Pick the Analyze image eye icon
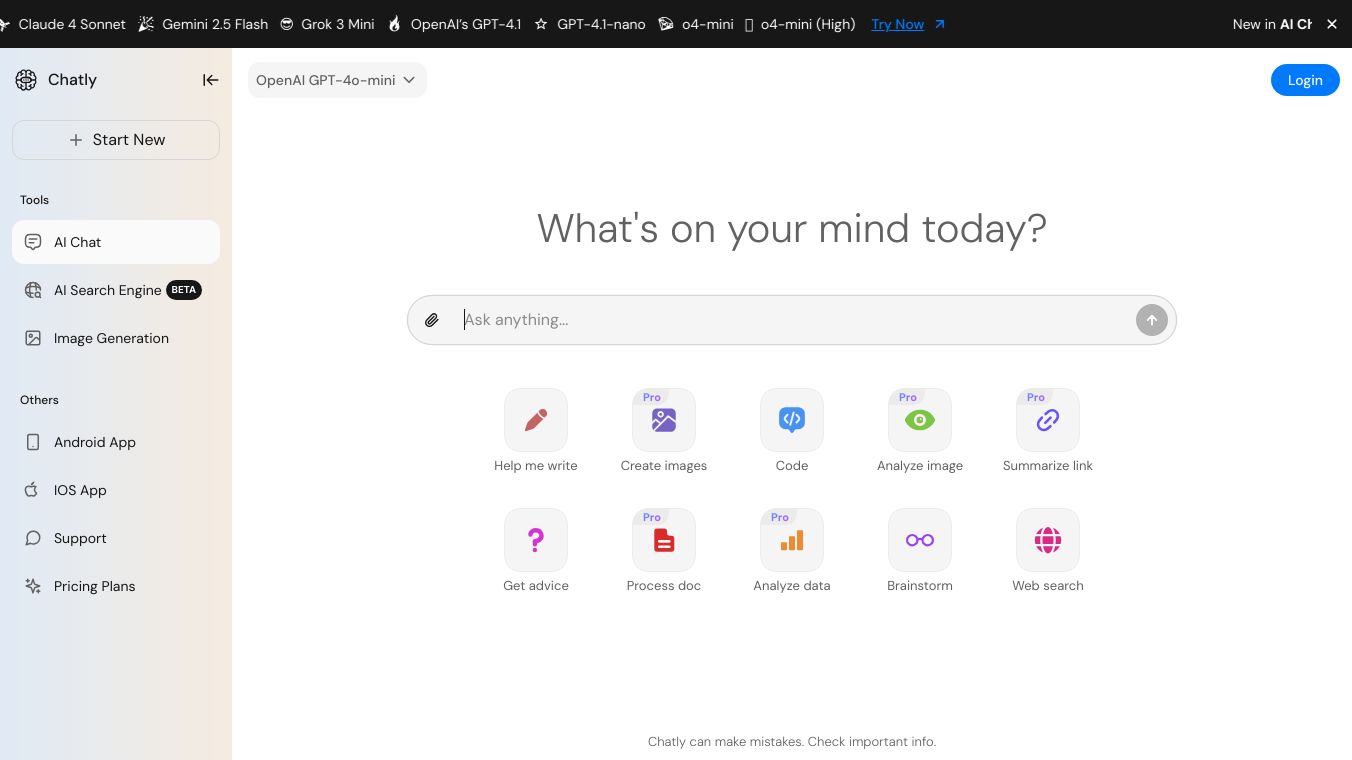 [x=920, y=420]
